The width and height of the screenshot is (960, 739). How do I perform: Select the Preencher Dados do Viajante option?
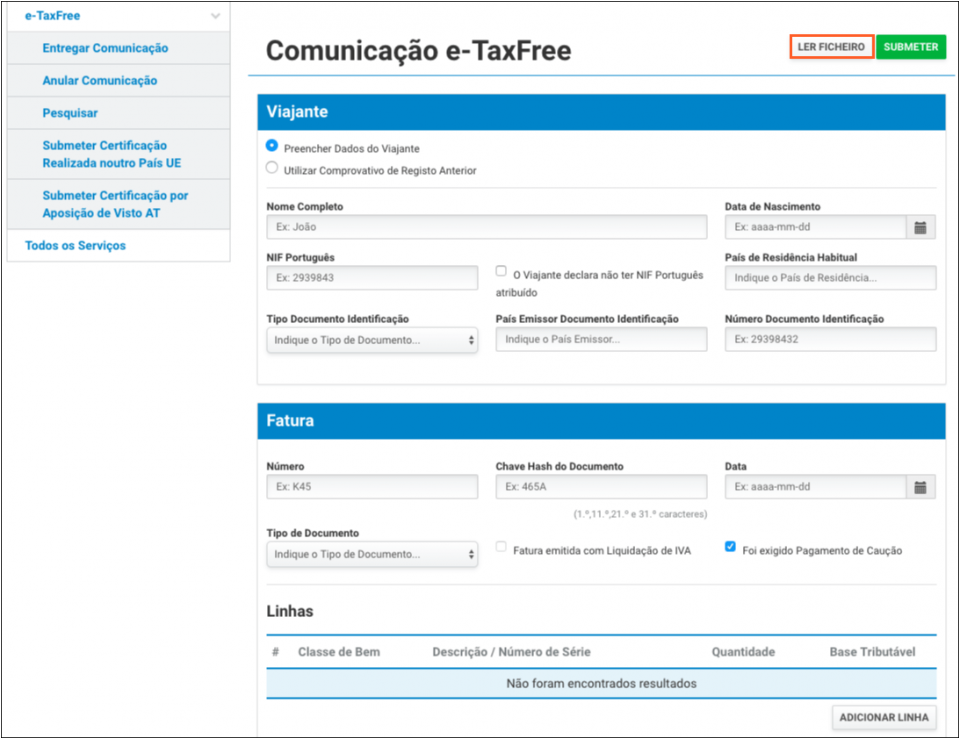[x=270, y=144]
